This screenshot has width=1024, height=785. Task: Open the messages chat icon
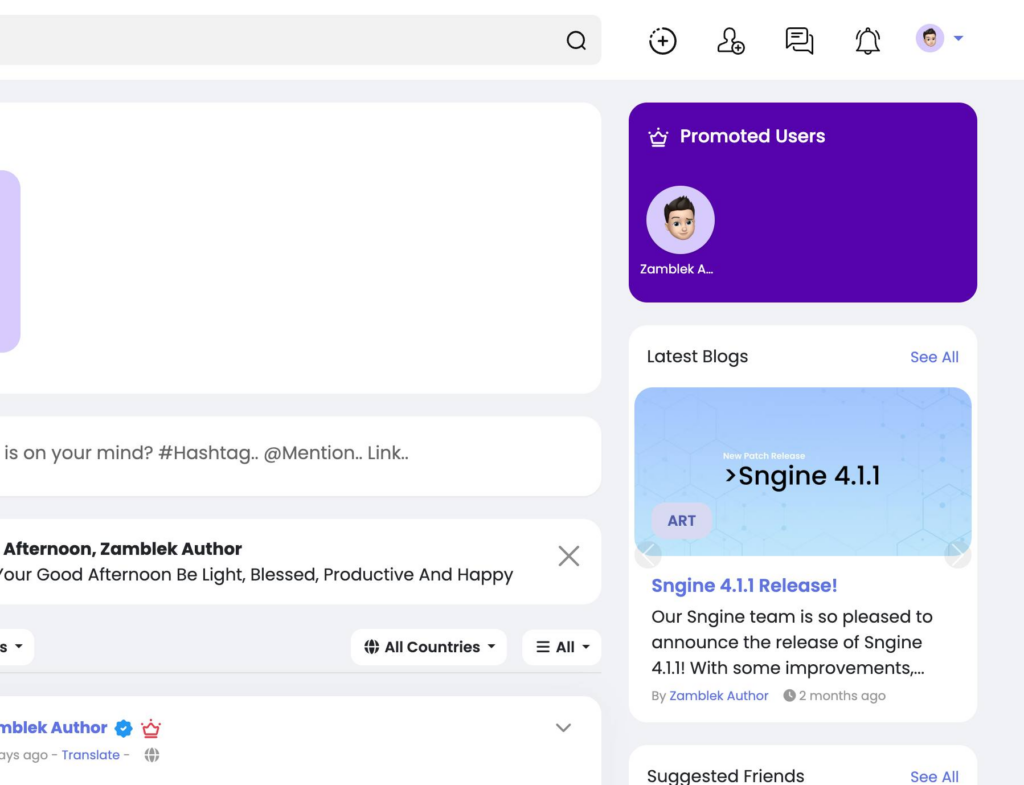tap(799, 41)
